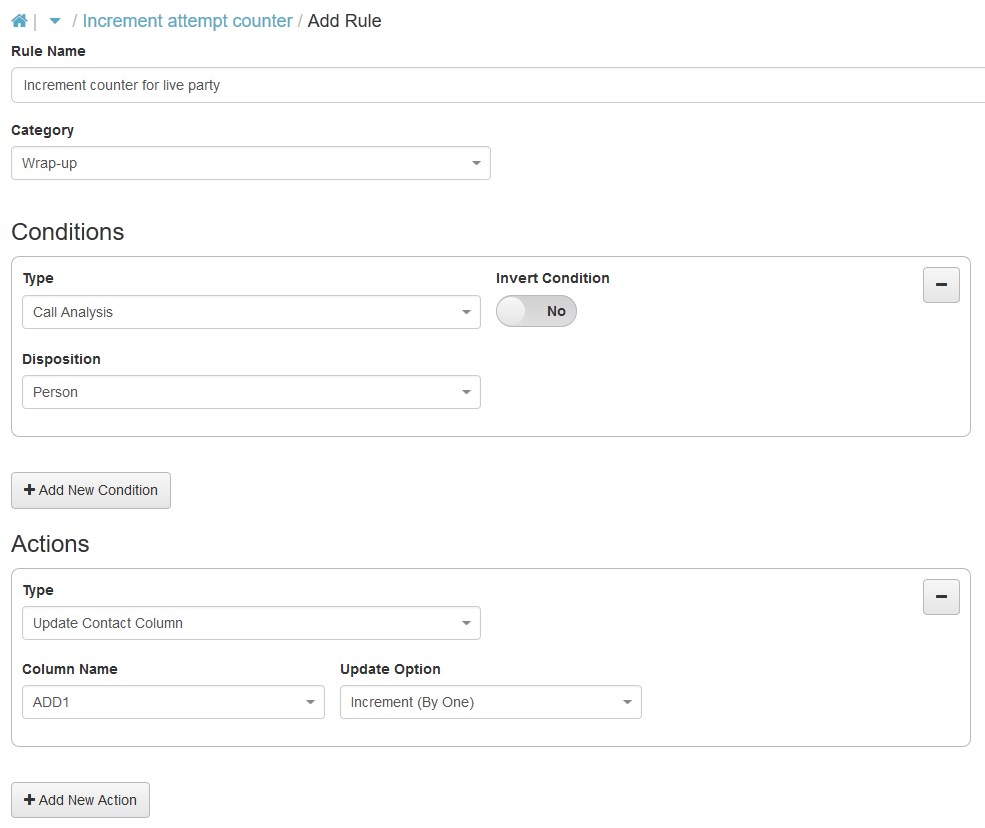Click the Actions section heading
This screenshot has height=828, width=985.
[x=50, y=544]
